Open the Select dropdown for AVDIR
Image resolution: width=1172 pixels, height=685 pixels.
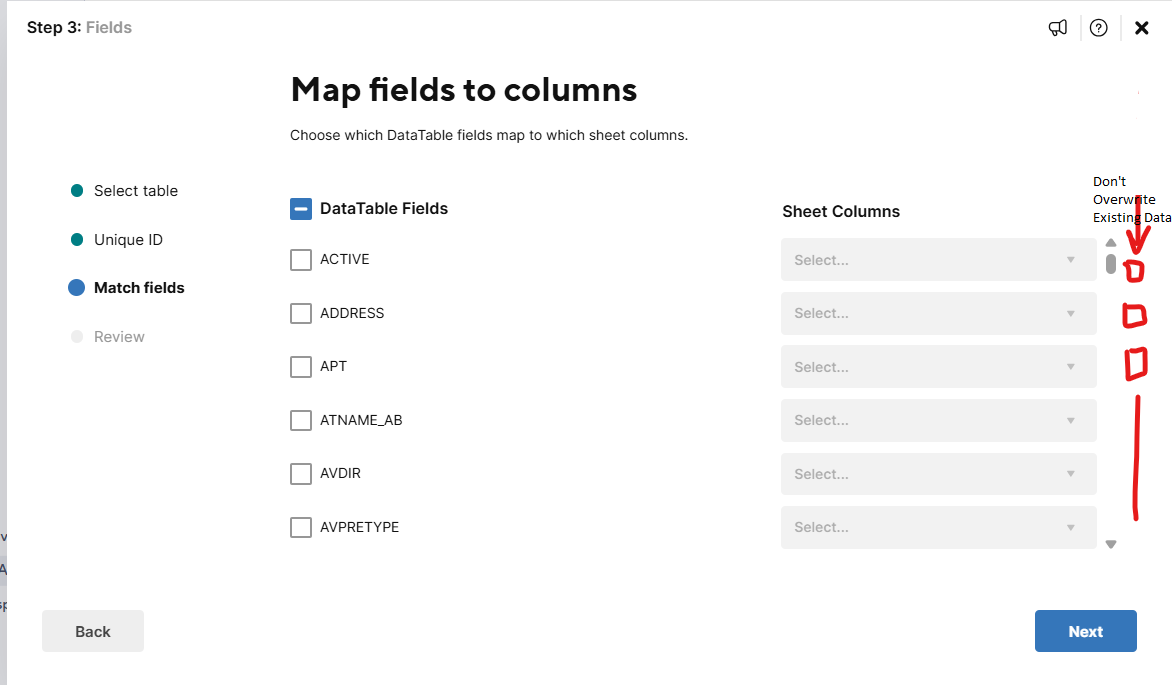939,474
